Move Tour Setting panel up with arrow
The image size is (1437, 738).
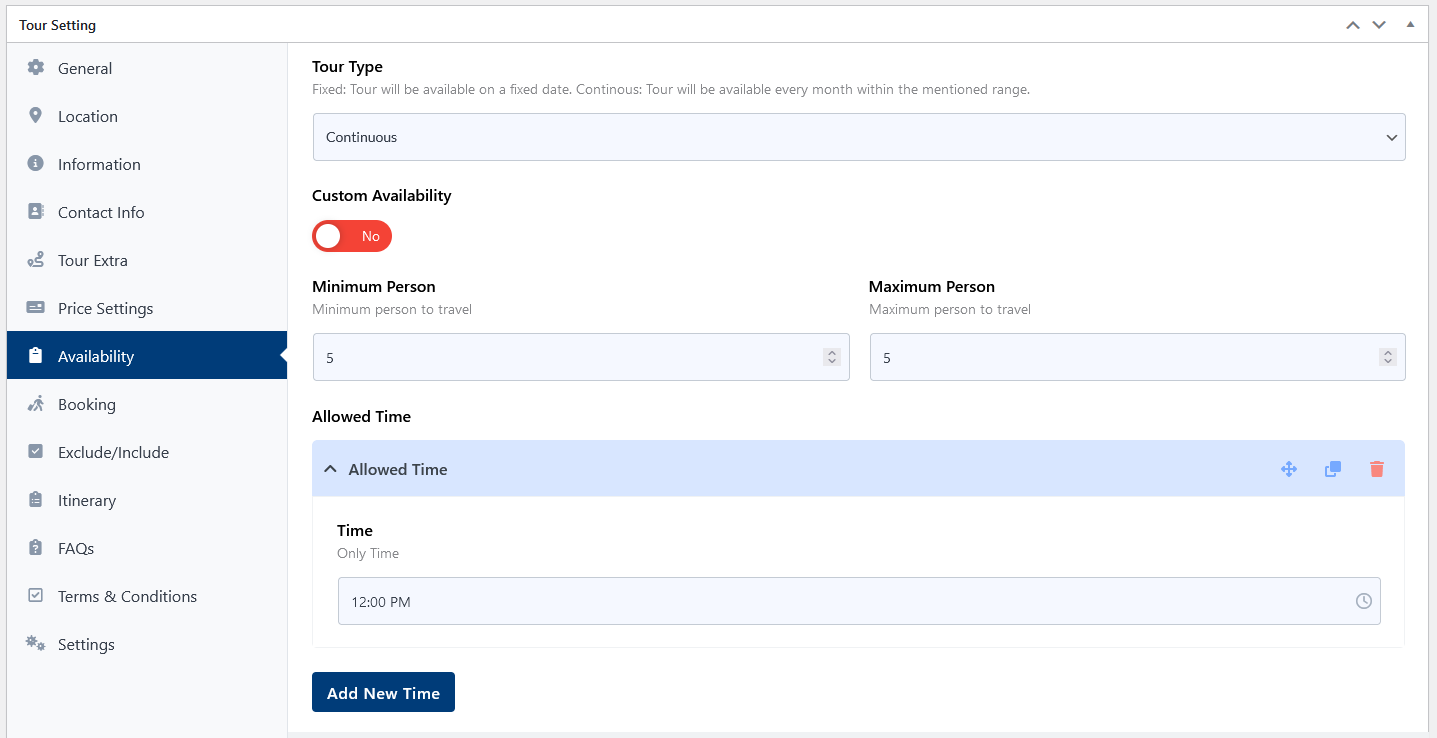[x=1353, y=25]
